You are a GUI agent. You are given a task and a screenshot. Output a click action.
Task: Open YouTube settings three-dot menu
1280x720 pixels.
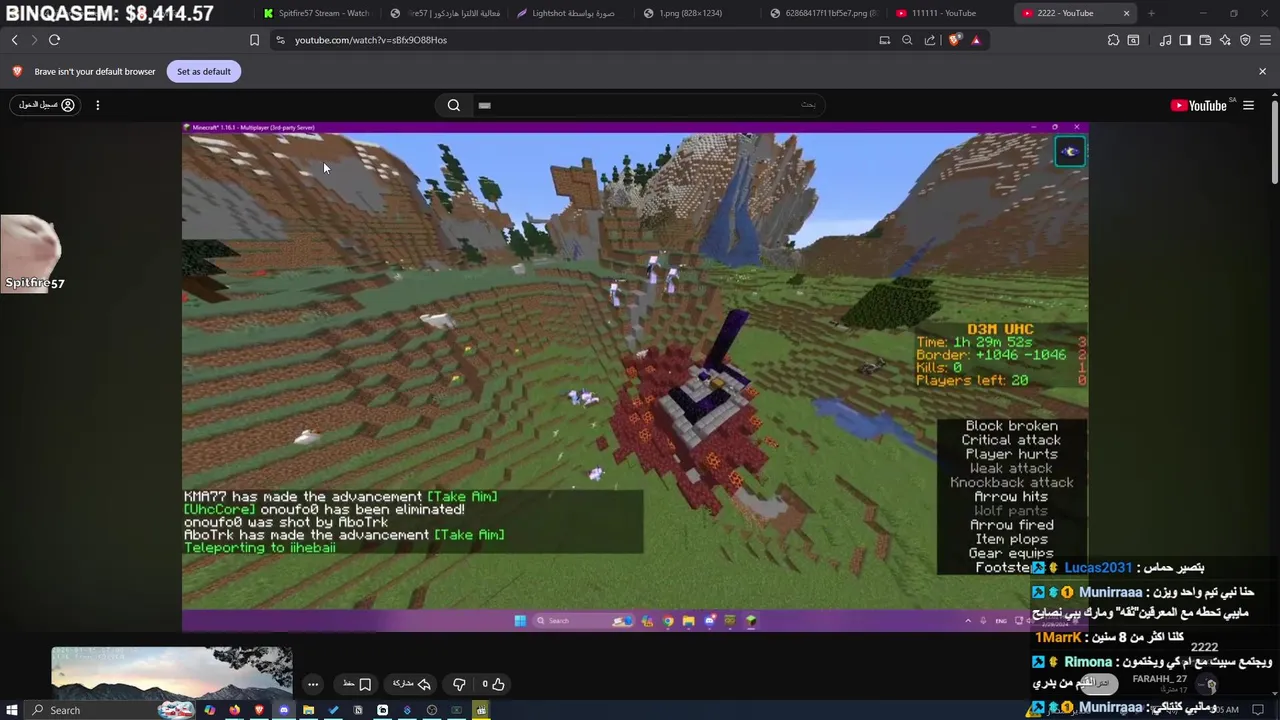point(98,105)
